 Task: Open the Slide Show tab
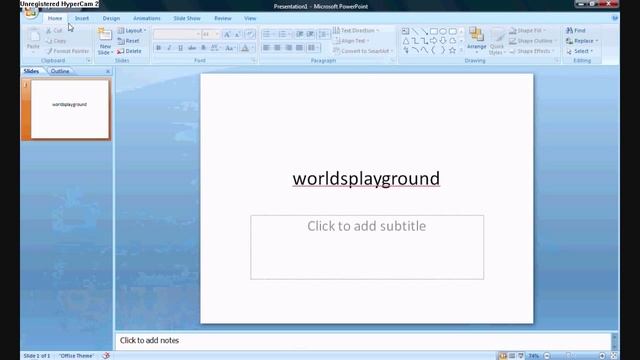pyautogui.click(x=187, y=18)
